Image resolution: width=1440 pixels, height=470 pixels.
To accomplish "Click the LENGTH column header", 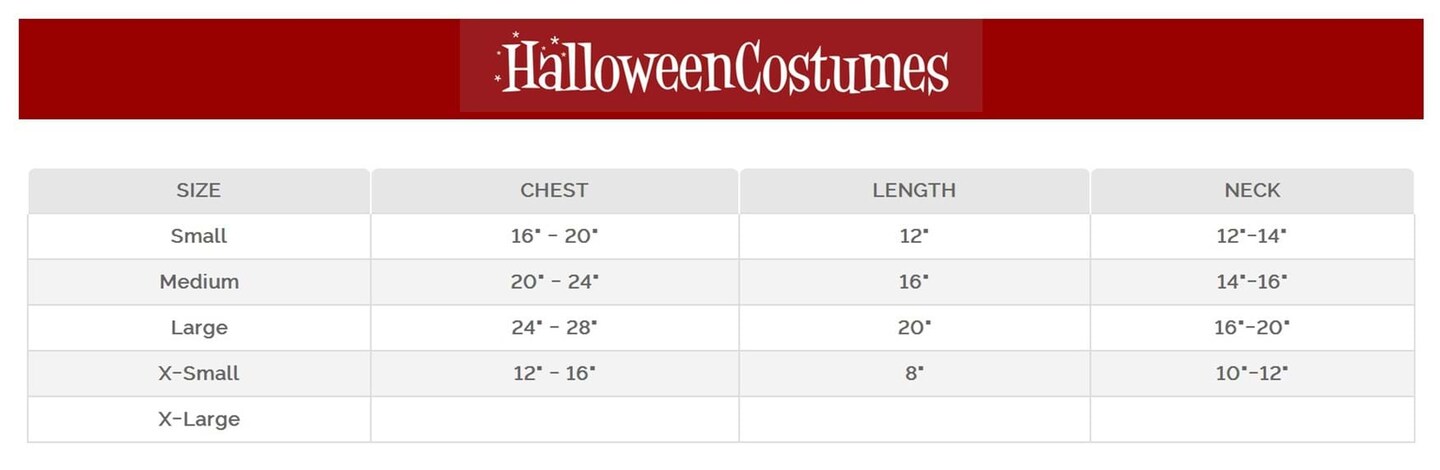I will click(x=914, y=190).
